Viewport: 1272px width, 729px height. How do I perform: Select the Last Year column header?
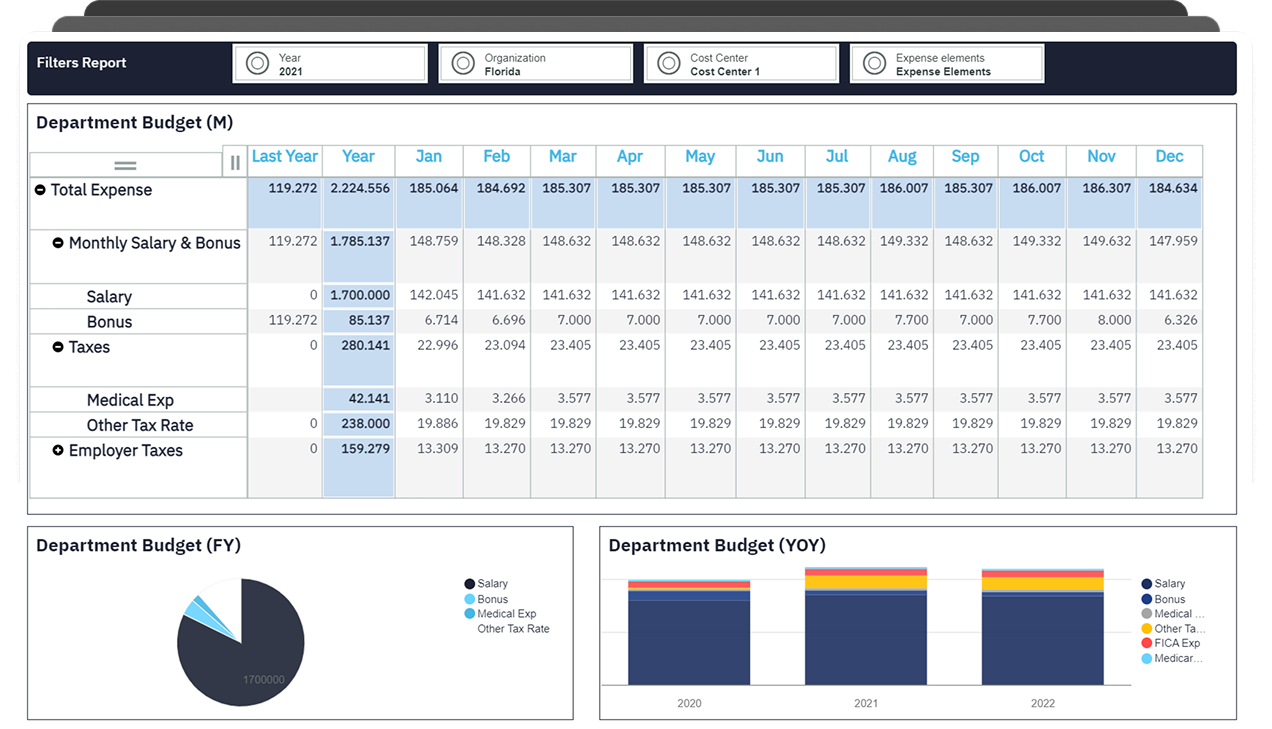point(284,157)
